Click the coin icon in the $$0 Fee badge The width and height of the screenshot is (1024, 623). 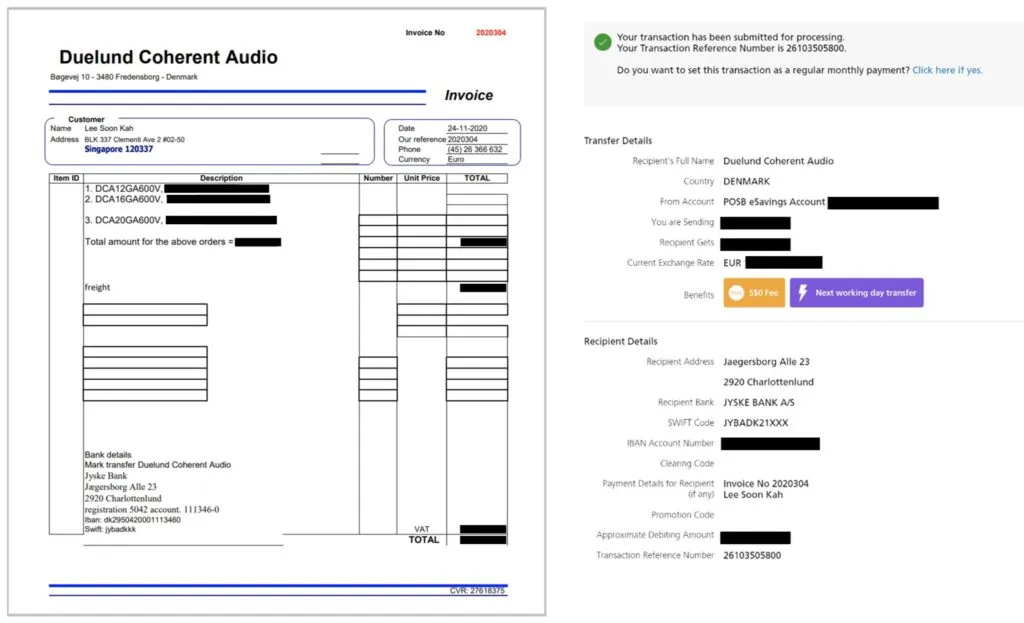(736, 293)
